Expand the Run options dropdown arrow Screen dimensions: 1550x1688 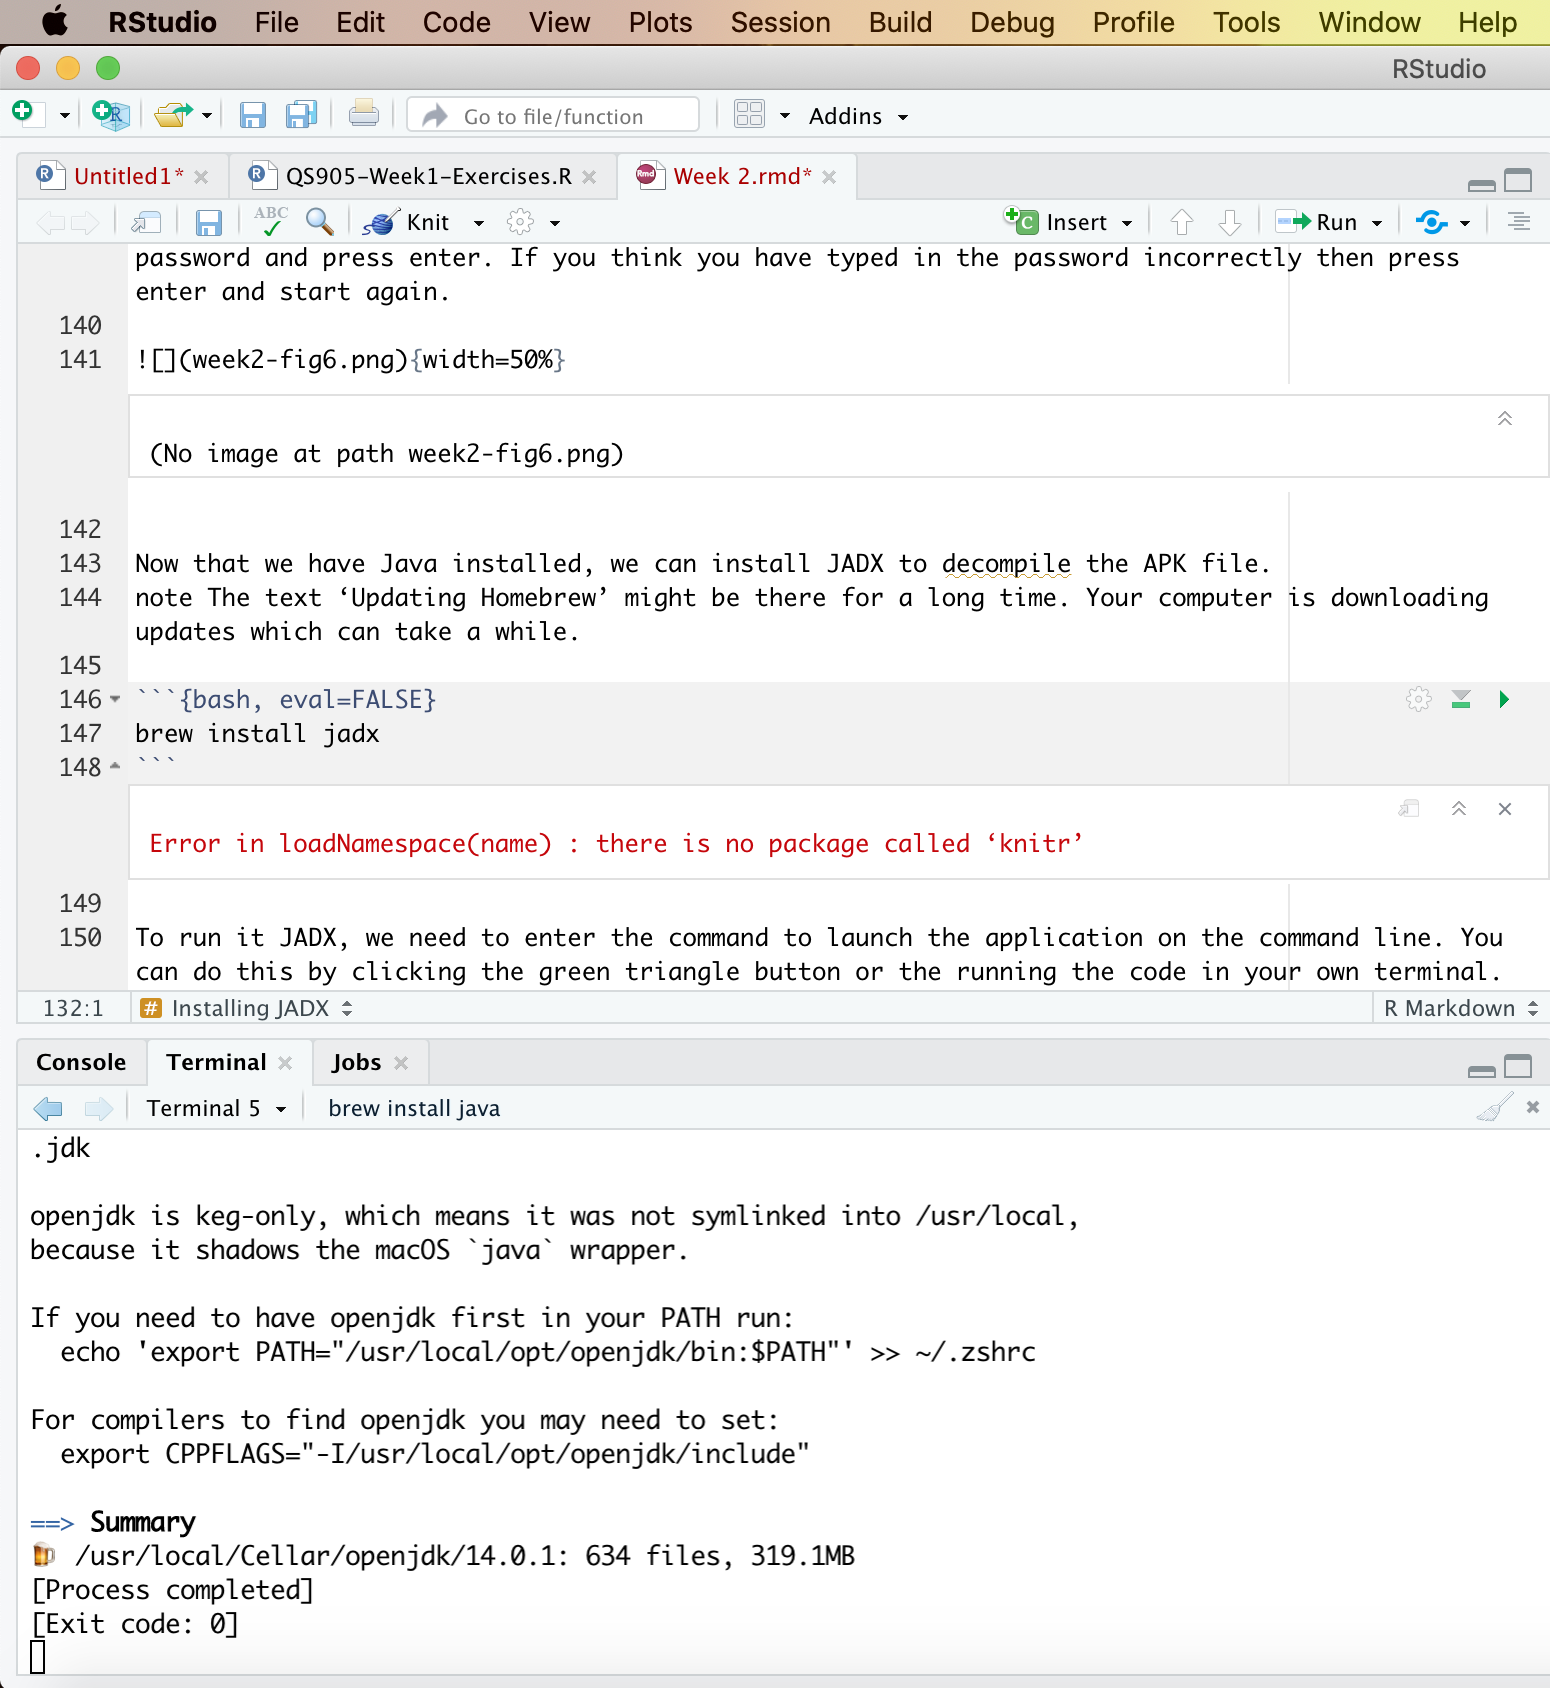[x=1377, y=223]
